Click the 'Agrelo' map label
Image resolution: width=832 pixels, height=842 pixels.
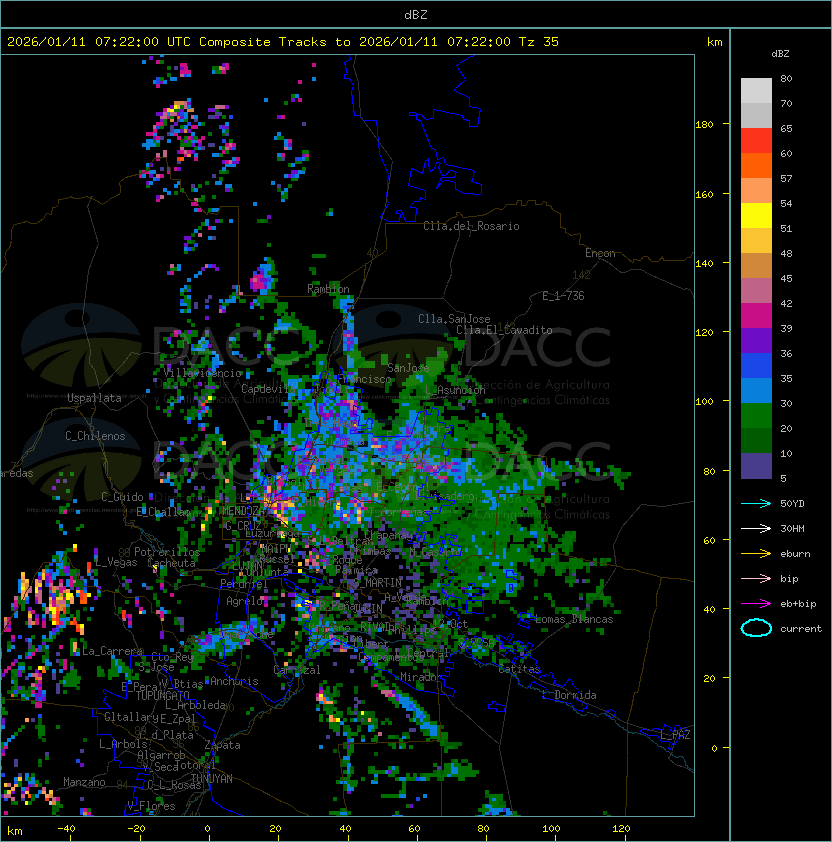[x=243, y=601]
